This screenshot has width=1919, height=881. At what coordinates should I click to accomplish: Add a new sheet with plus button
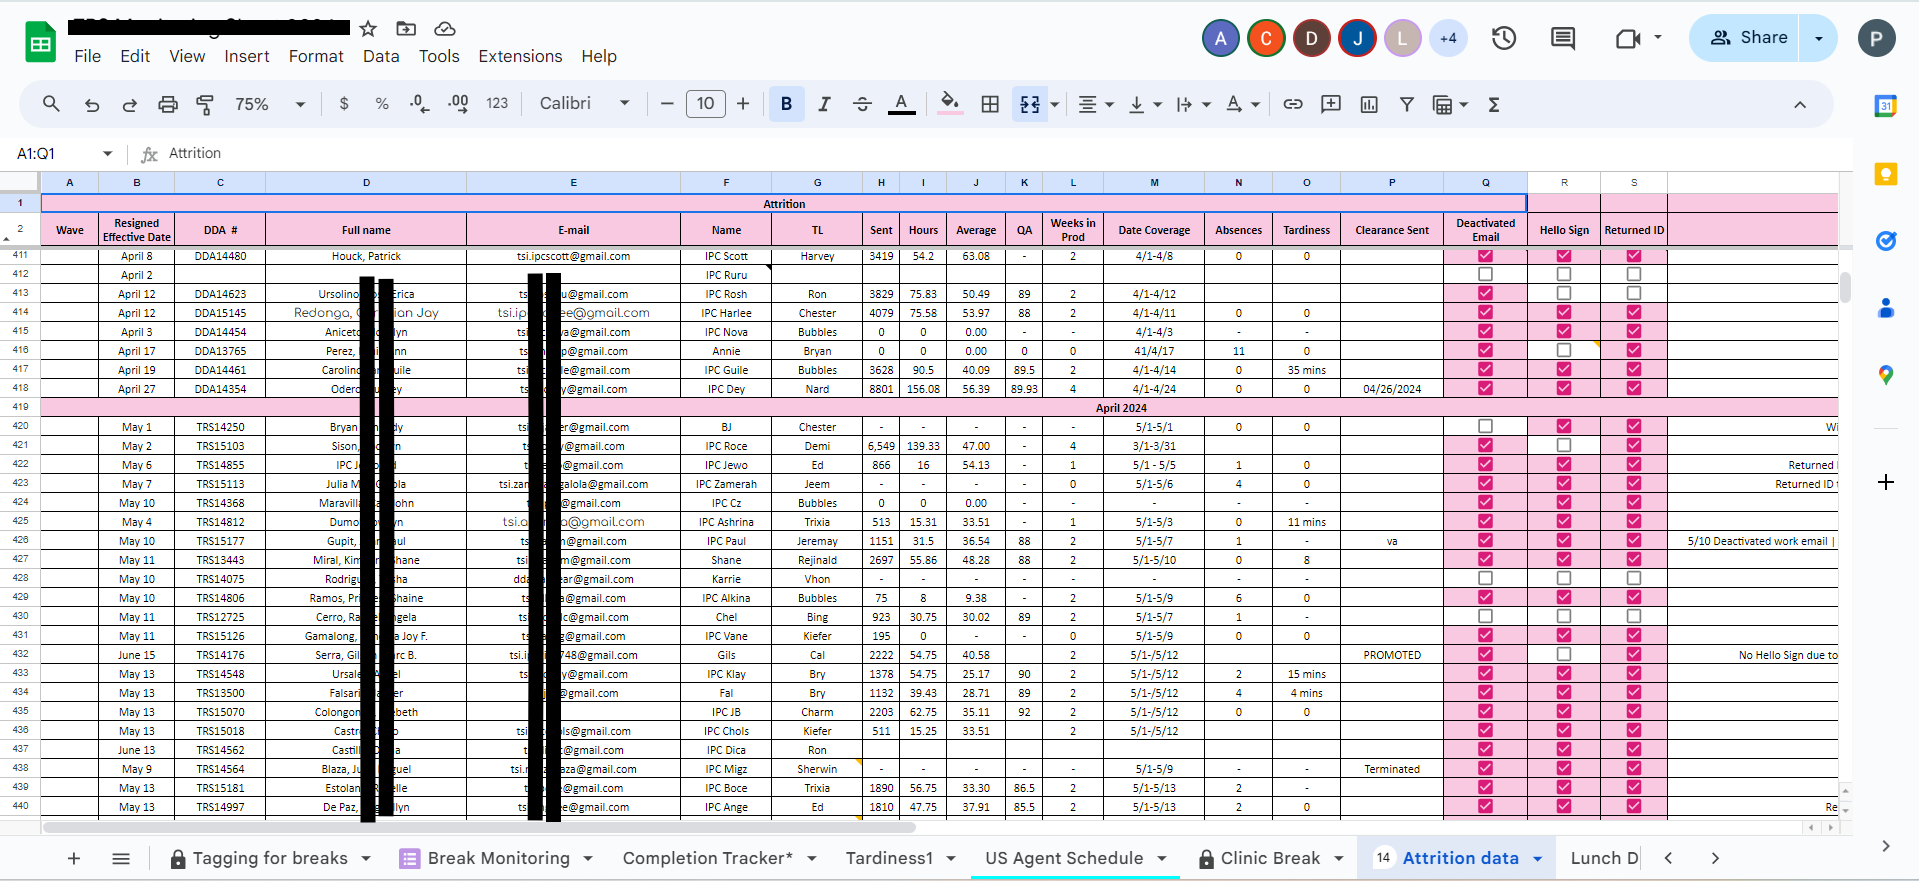pyautogui.click(x=73, y=858)
